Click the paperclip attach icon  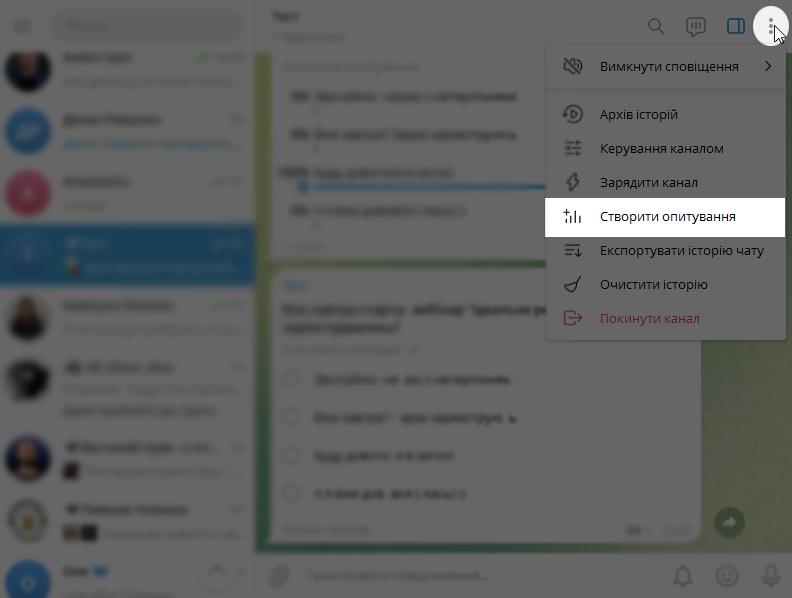[x=279, y=576]
